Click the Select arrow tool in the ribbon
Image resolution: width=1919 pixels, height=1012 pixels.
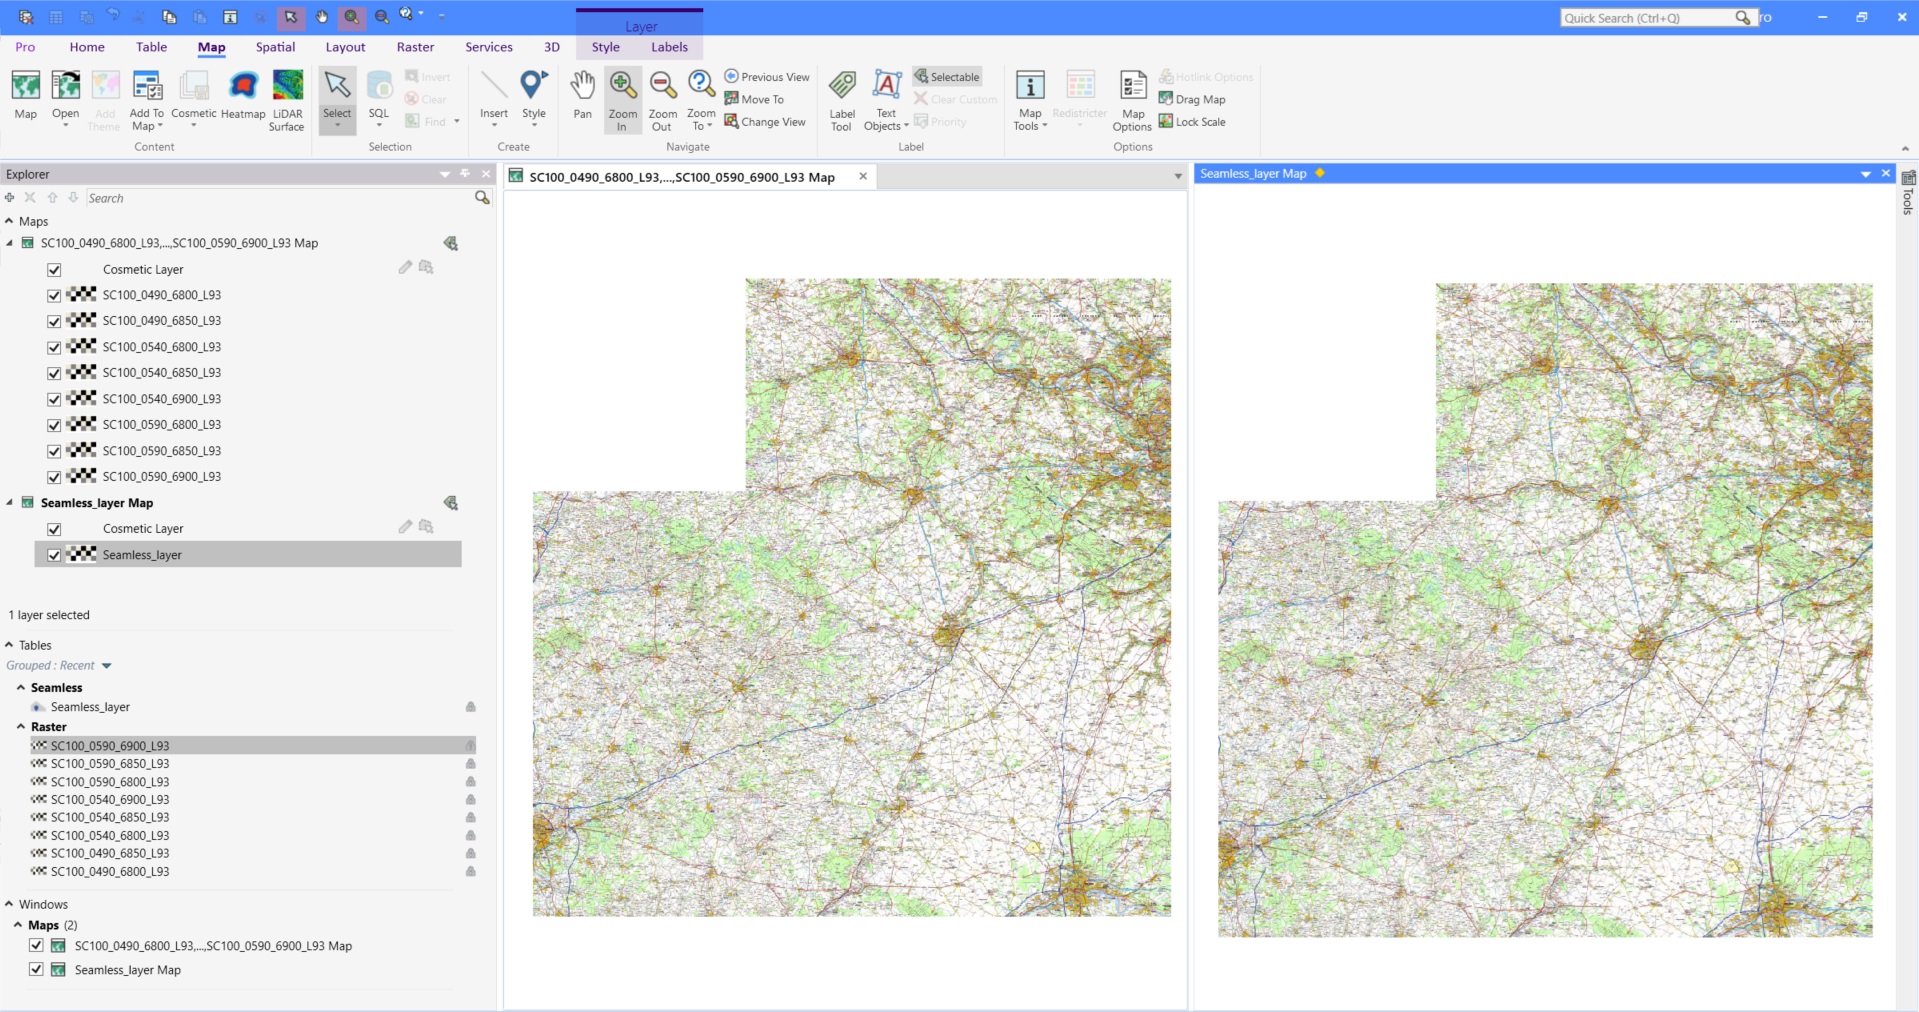pyautogui.click(x=337, y=100)
